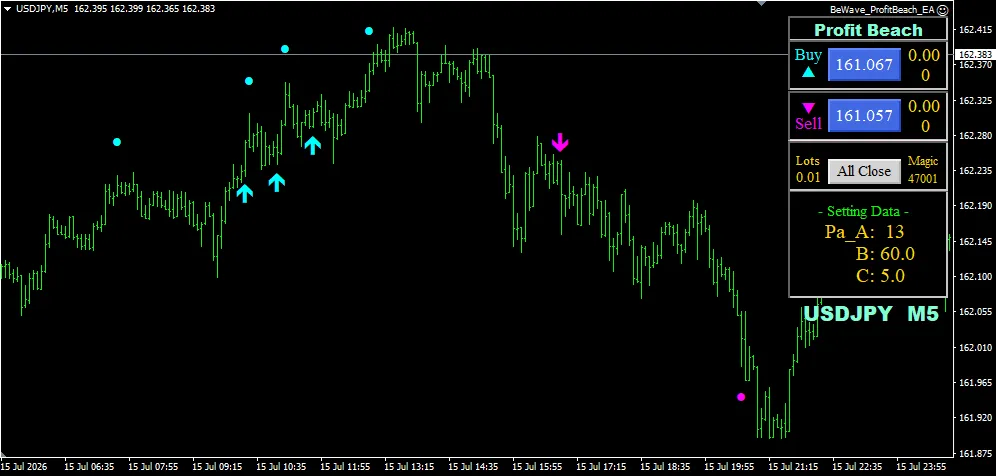Image resolution: width=996 pixels, height=476 pixels.
Task: Click the 15 Jul 2026 date label
Action: click(26, 466)
